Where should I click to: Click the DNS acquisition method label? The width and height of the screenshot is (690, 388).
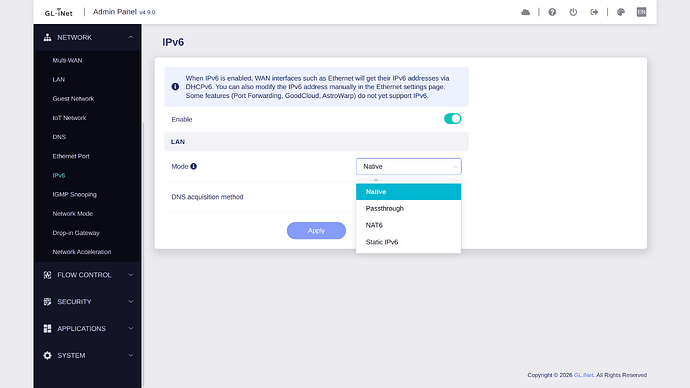coord(207,197)
